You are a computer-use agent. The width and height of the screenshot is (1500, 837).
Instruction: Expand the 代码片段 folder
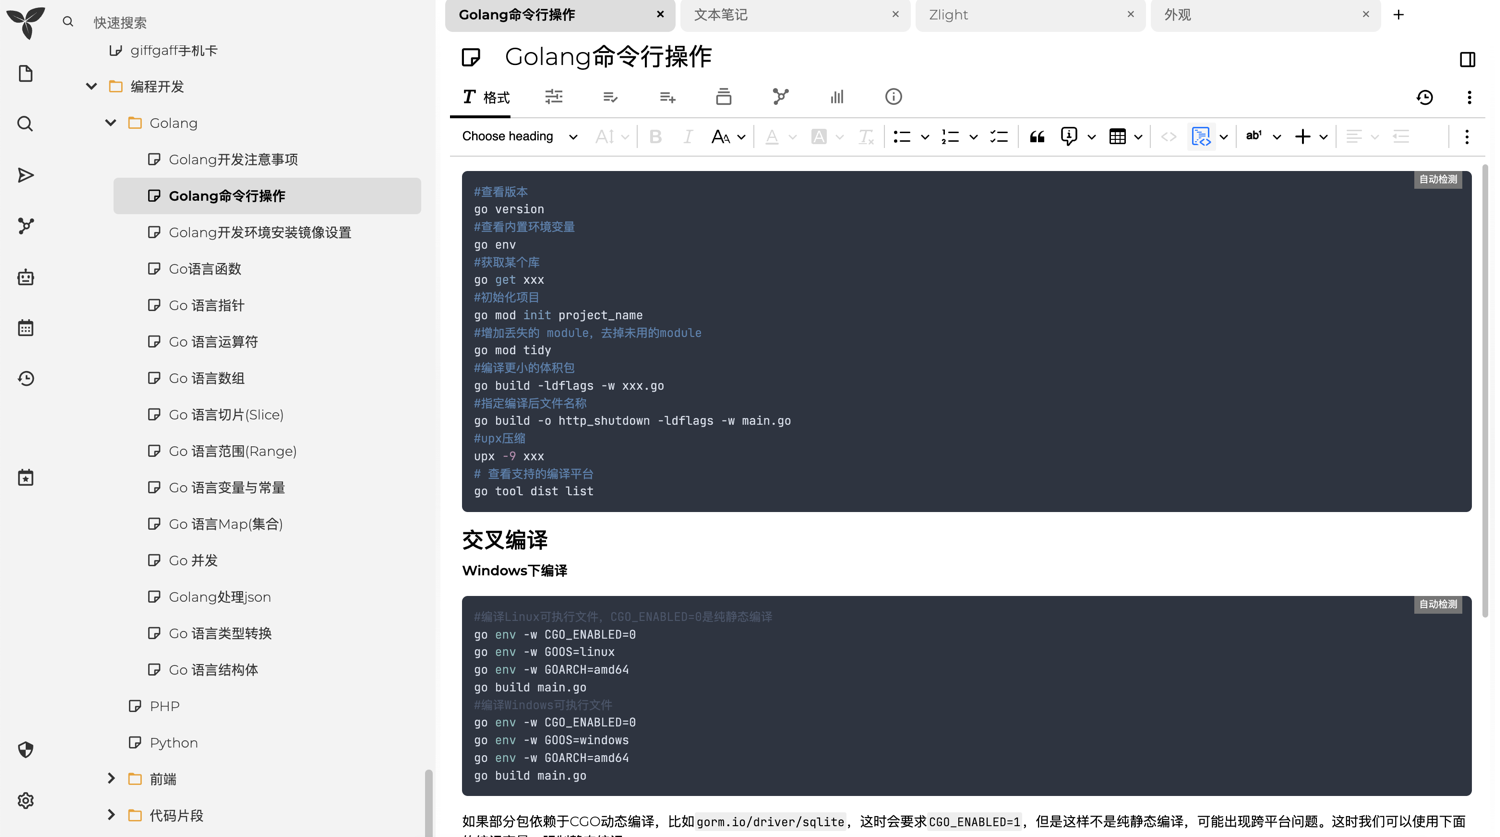point(111,816)
